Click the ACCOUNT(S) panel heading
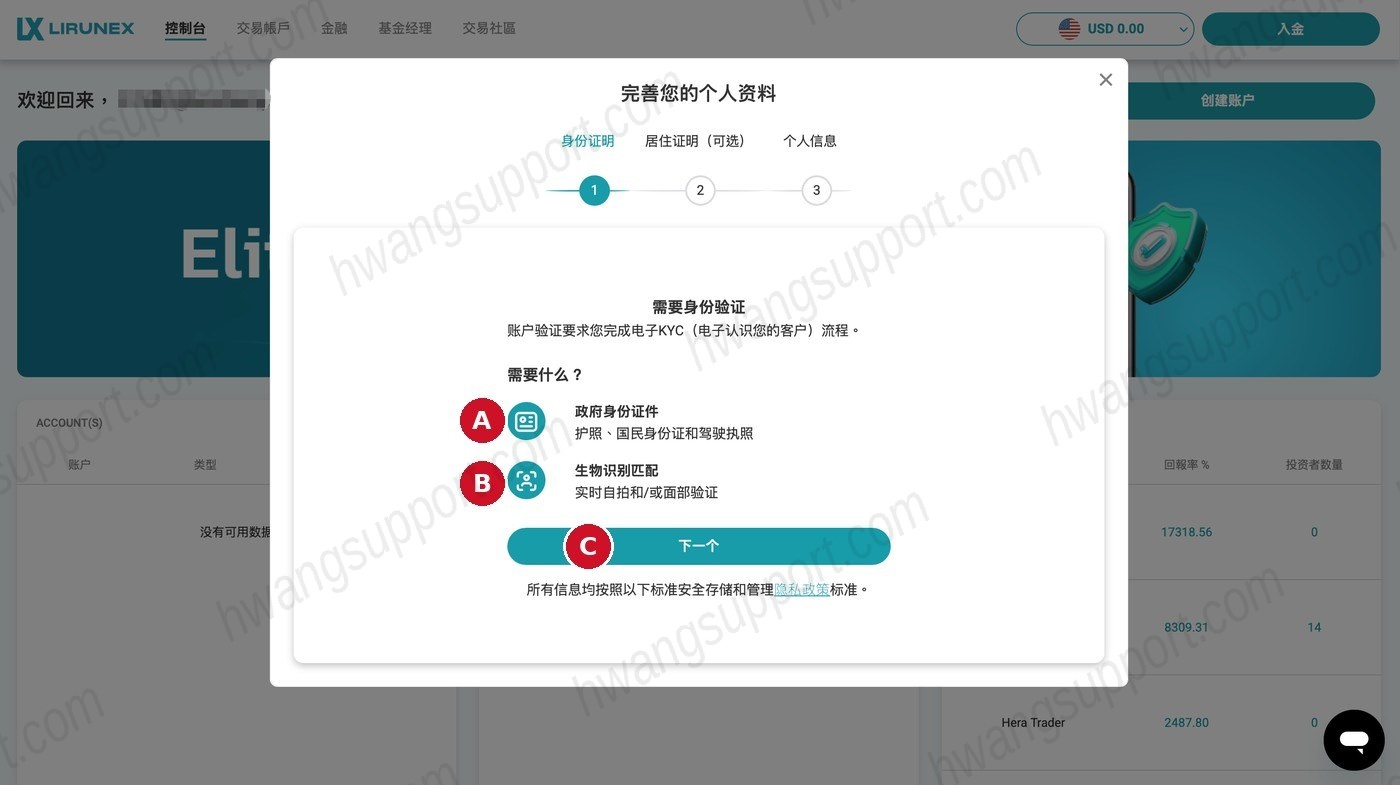The width and height of the screenshot is (1400, 785). click(69, 423)
